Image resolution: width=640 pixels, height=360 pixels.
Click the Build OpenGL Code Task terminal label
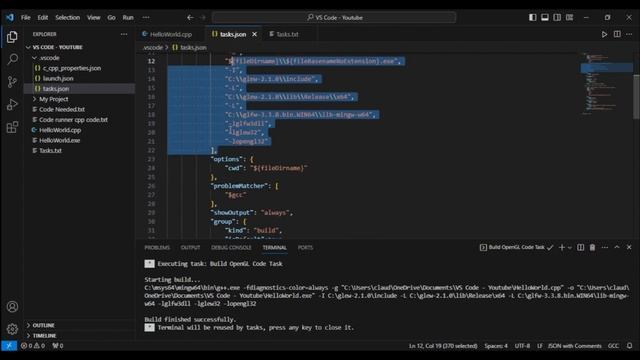[516, 247]
